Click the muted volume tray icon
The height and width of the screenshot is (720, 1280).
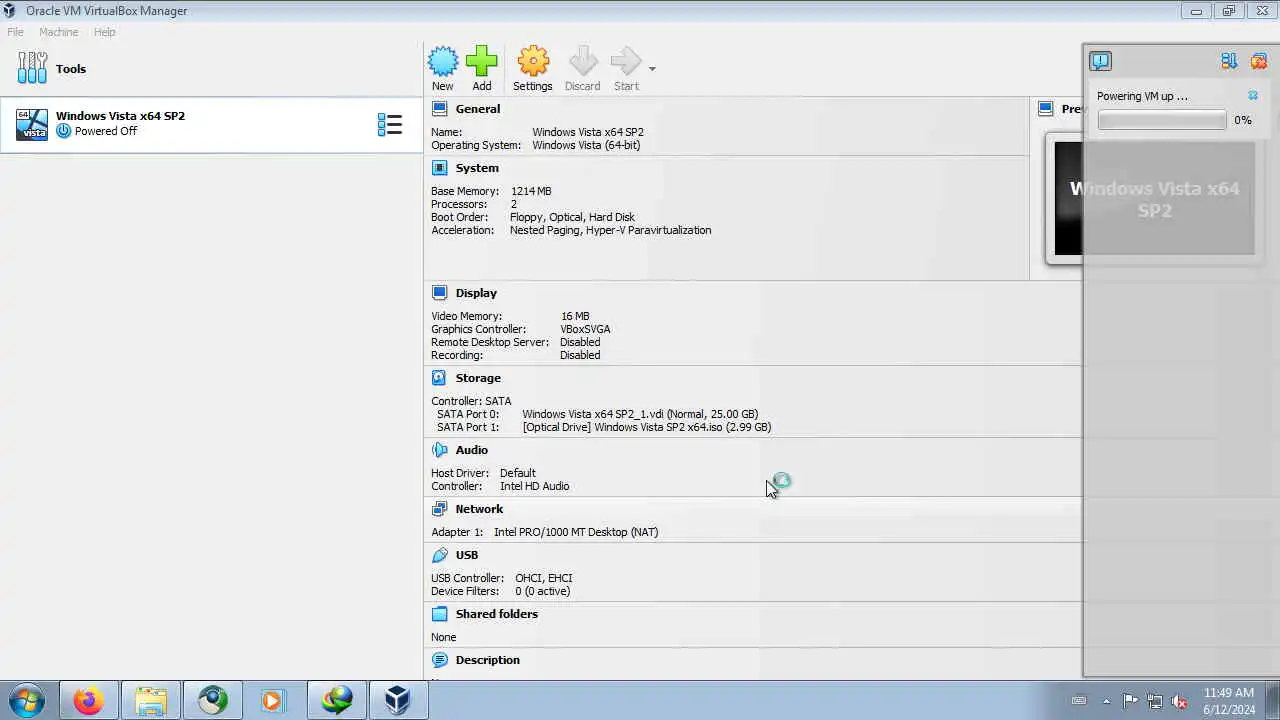click(1180, 701)
